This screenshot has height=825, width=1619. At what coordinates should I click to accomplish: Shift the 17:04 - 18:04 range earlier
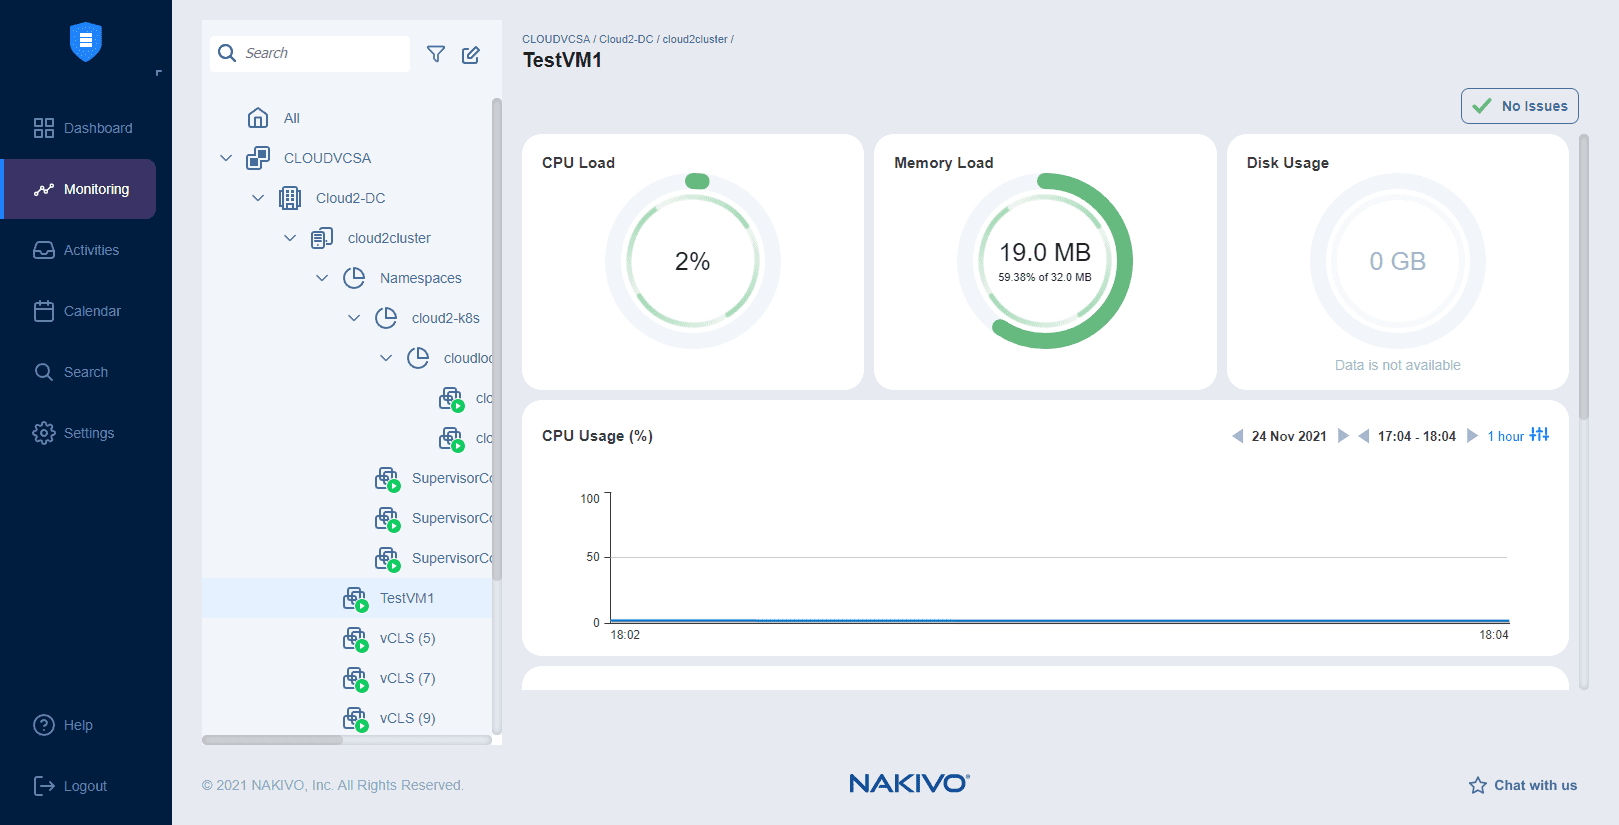(x=1364, y=436)
